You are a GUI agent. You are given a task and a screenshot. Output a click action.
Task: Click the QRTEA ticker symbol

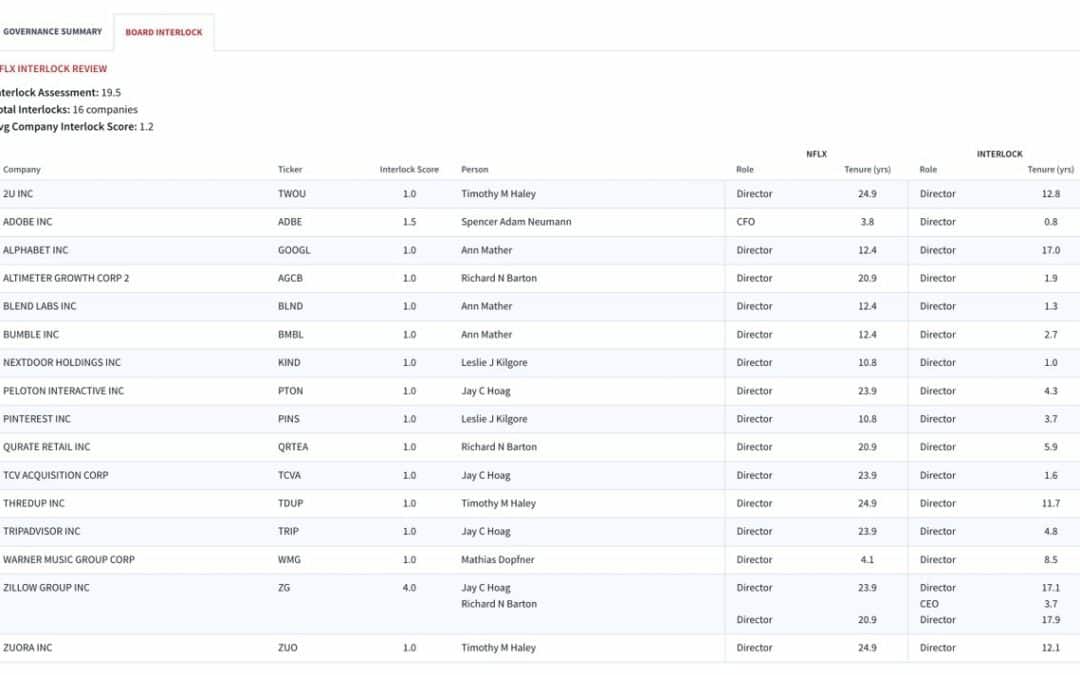[293, 447]
